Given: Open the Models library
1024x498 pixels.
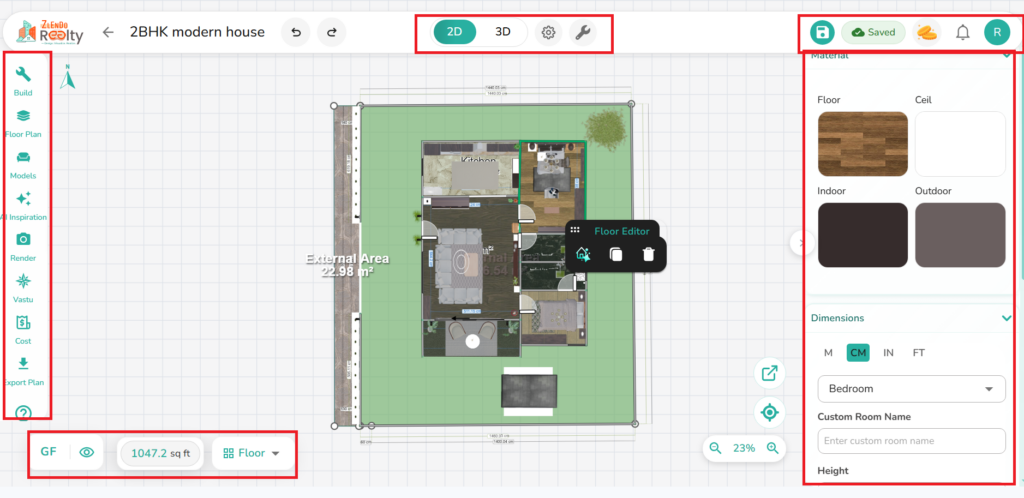Looking at the screenshot, I should coord(23,158).
